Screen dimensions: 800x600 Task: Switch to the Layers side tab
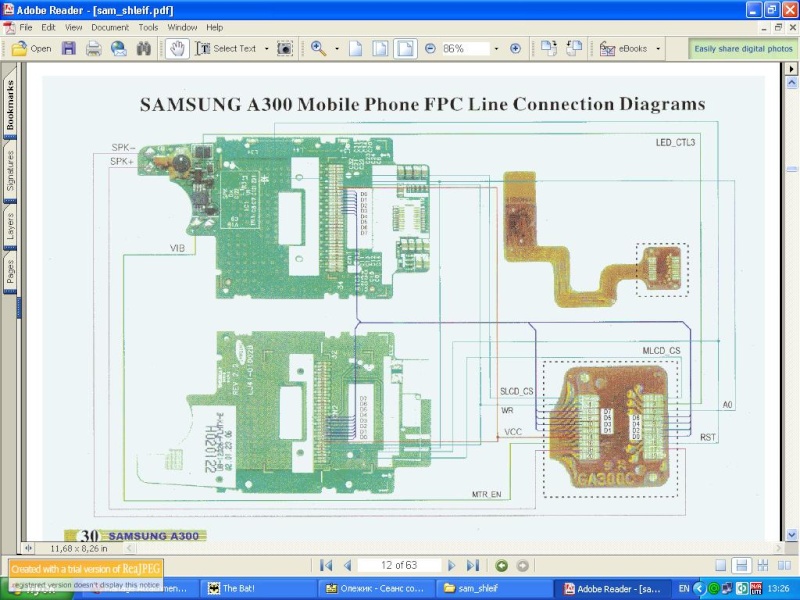[x=10, y=226]
